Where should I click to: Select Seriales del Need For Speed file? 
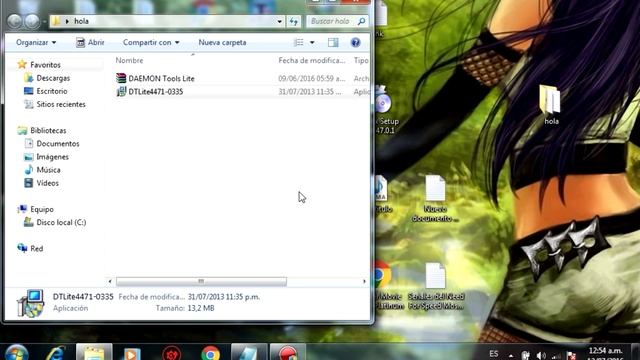click(x=436, y=286)
